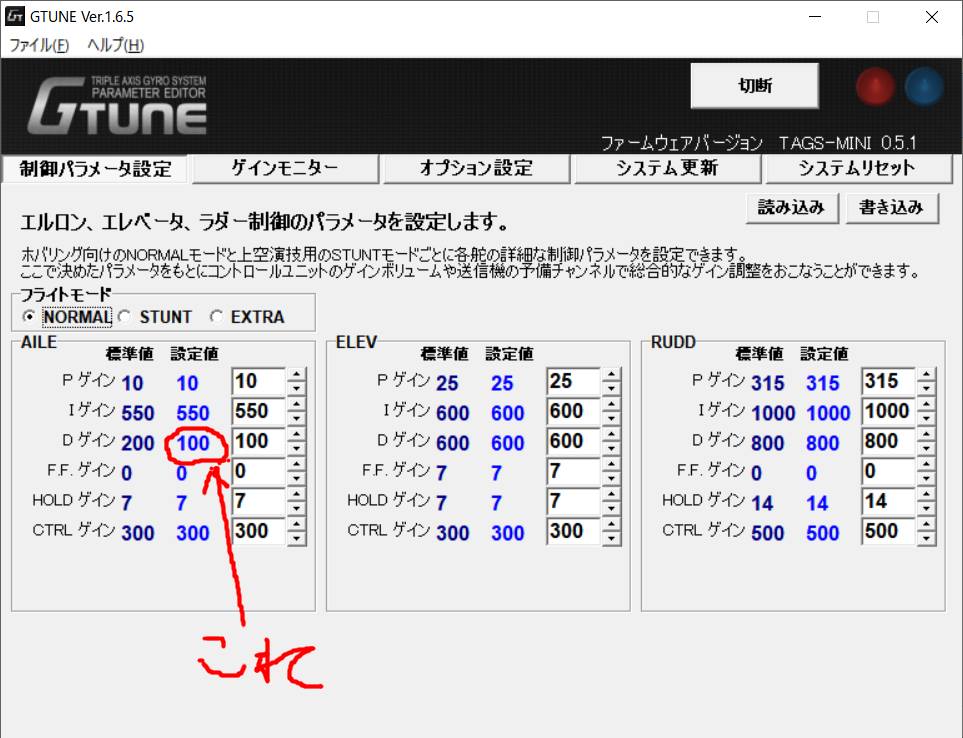The width and height of the screenshot is (963, 738).
Task: Switch to the システム更新 tab
Action: (x=668, y=168)
